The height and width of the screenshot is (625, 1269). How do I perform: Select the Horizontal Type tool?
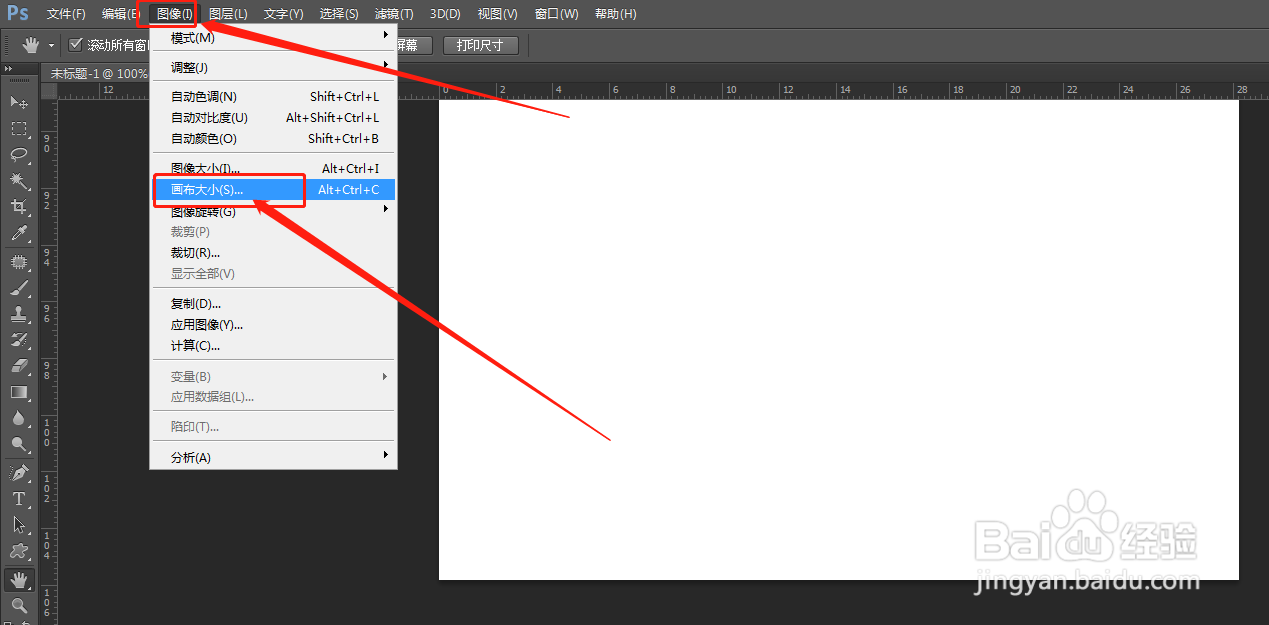[19, 499]
